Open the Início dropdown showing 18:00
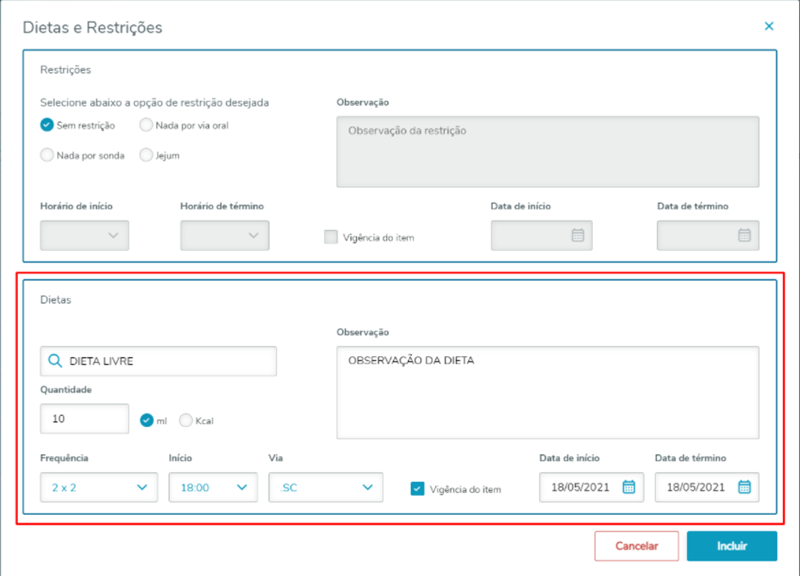800x576 pixels. click(213, 487)
